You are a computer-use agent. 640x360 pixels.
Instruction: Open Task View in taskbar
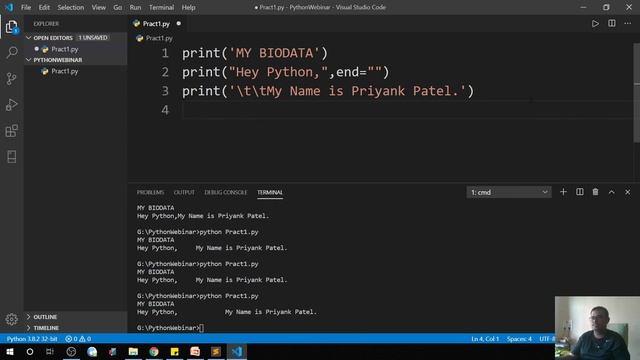(50, 351)
